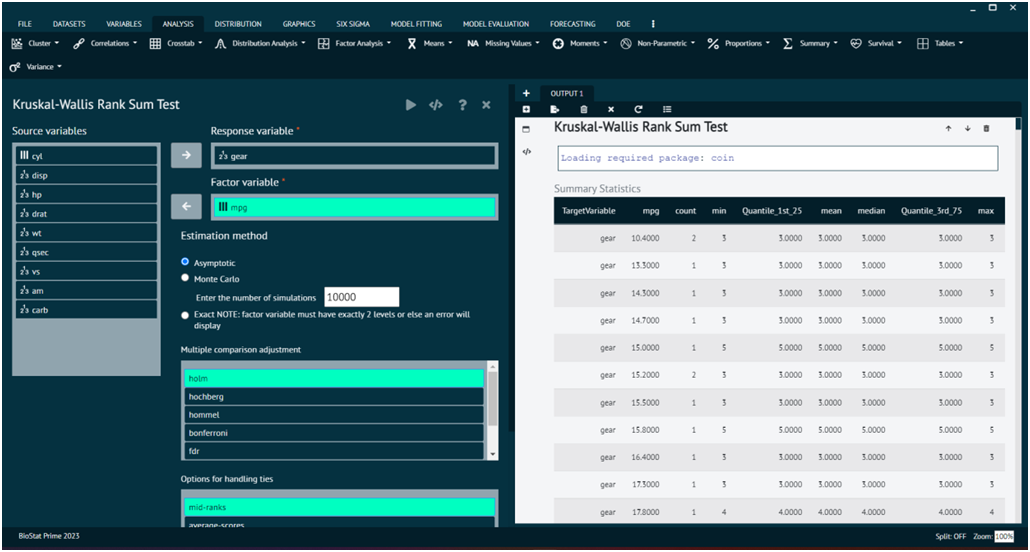Screen dimensions: 1030x552
Task: Open the Correlations dropdown
Action: pos(105,43)
